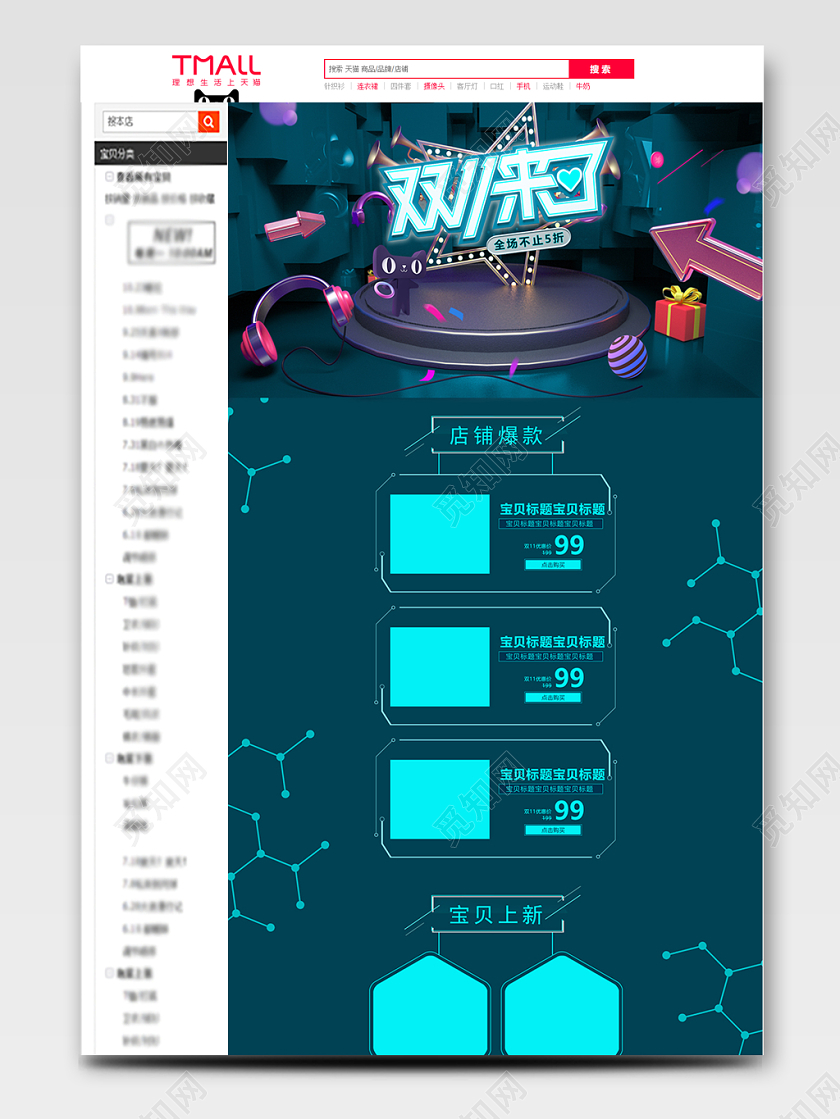
Task: Open the 手机 hot search link
Action: [523, 87]
